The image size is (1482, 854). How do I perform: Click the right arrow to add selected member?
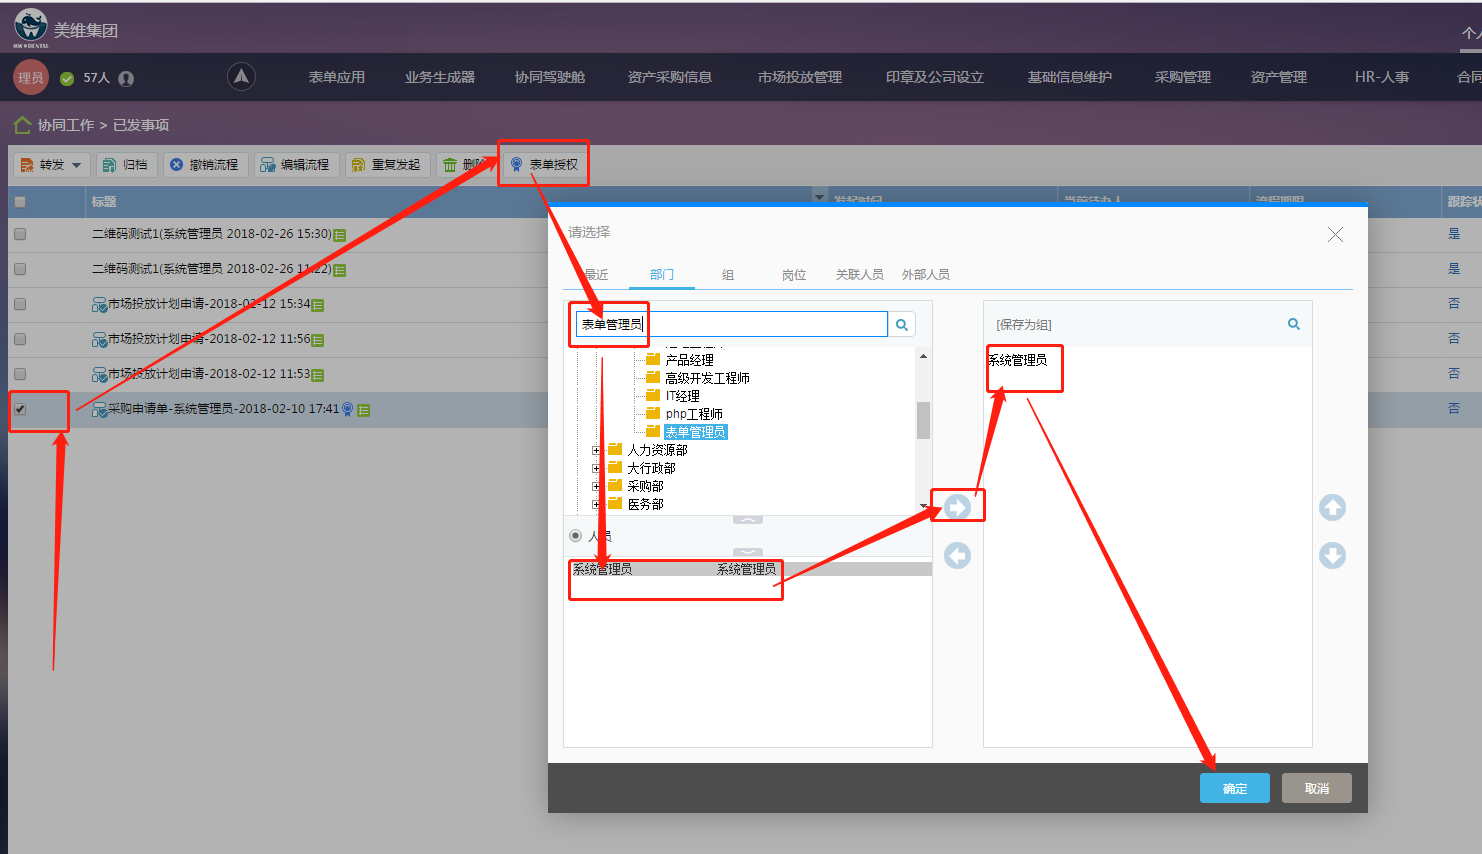coord(957,507)
